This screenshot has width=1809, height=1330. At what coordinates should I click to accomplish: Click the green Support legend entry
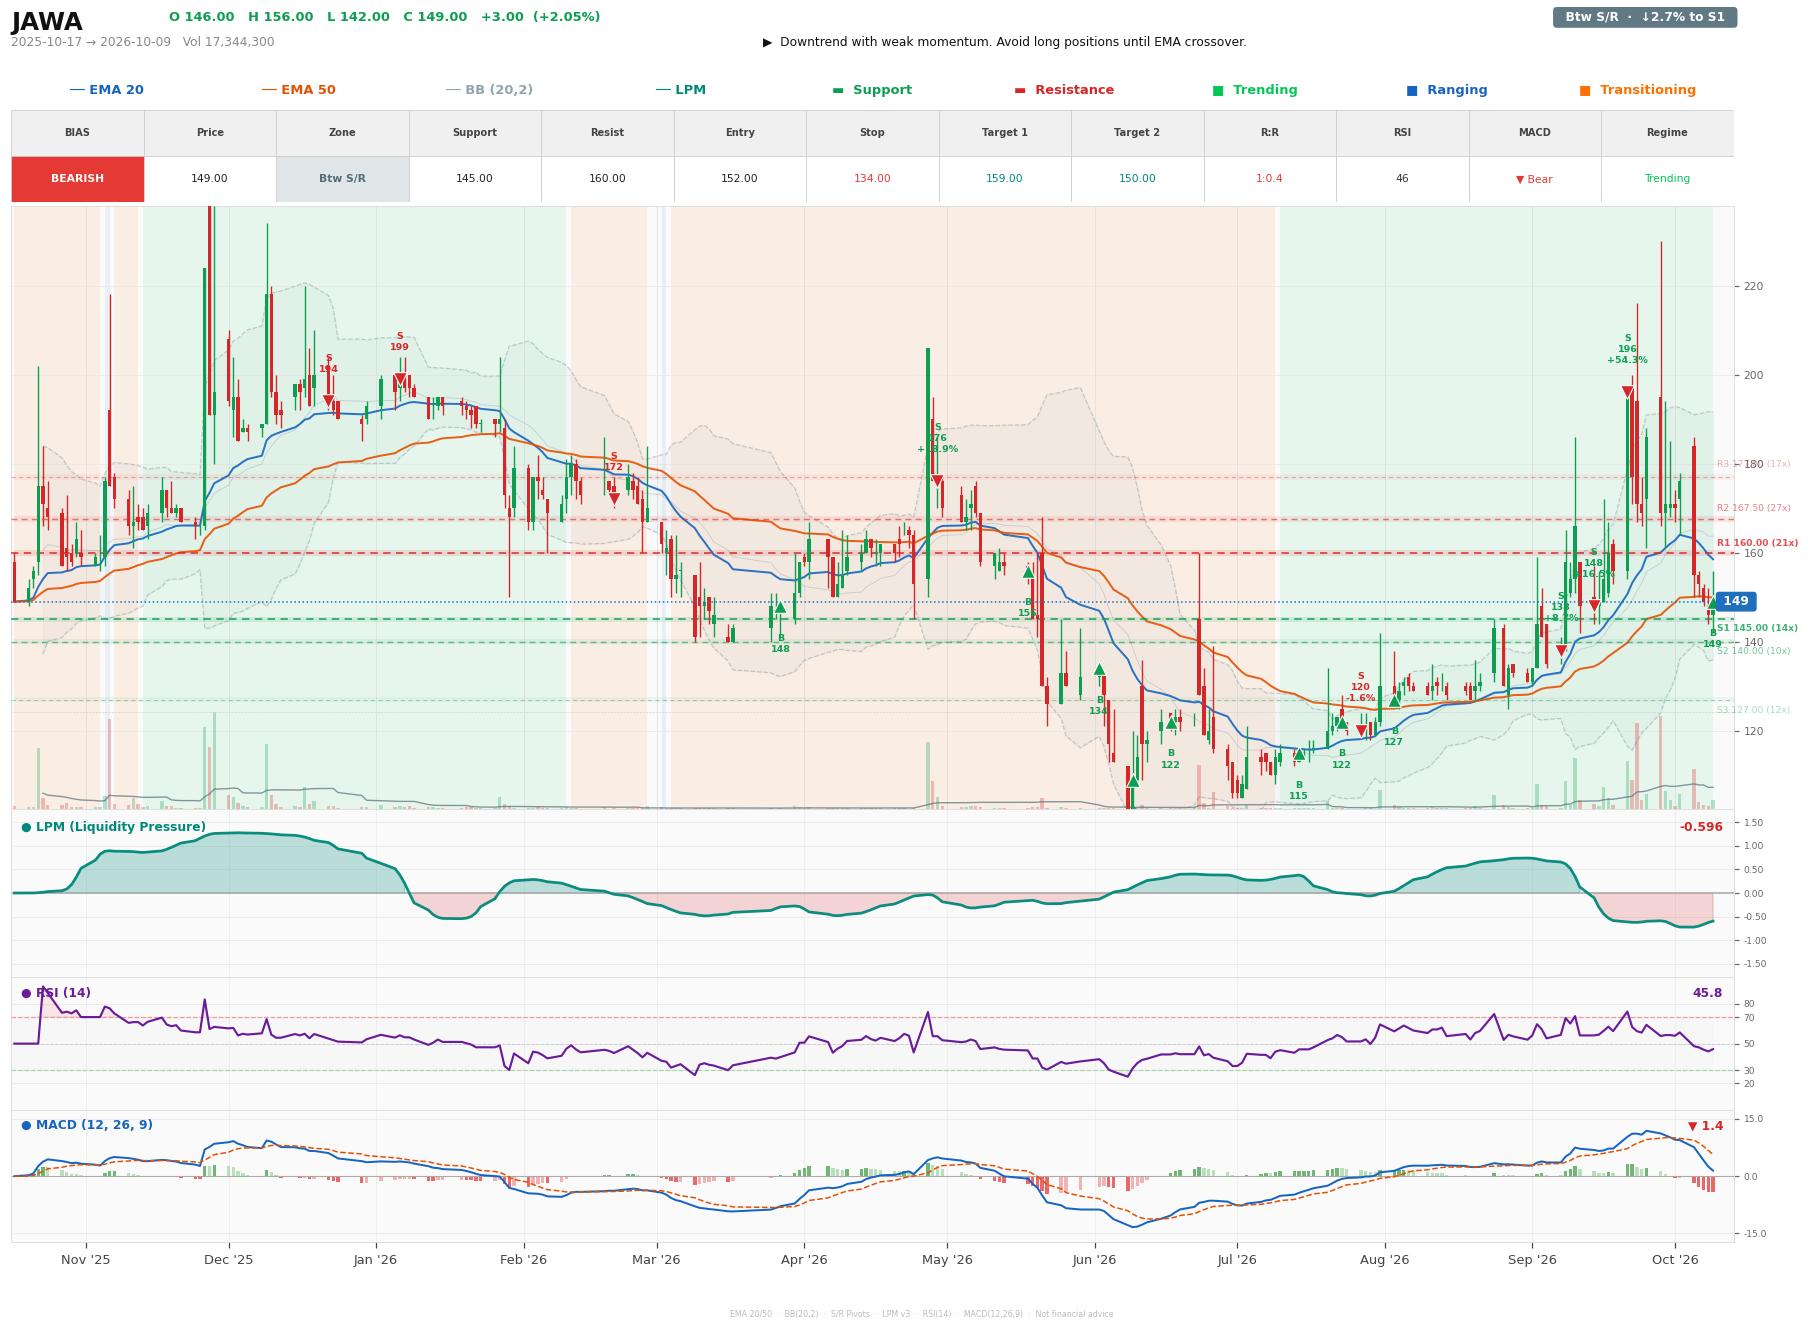click(872, 90)
